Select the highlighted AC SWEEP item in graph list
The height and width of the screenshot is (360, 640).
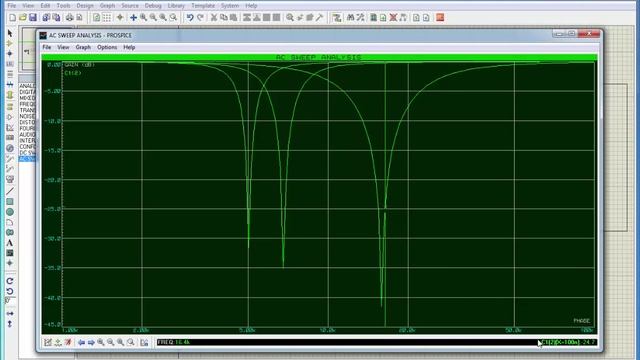click(27, 159)
